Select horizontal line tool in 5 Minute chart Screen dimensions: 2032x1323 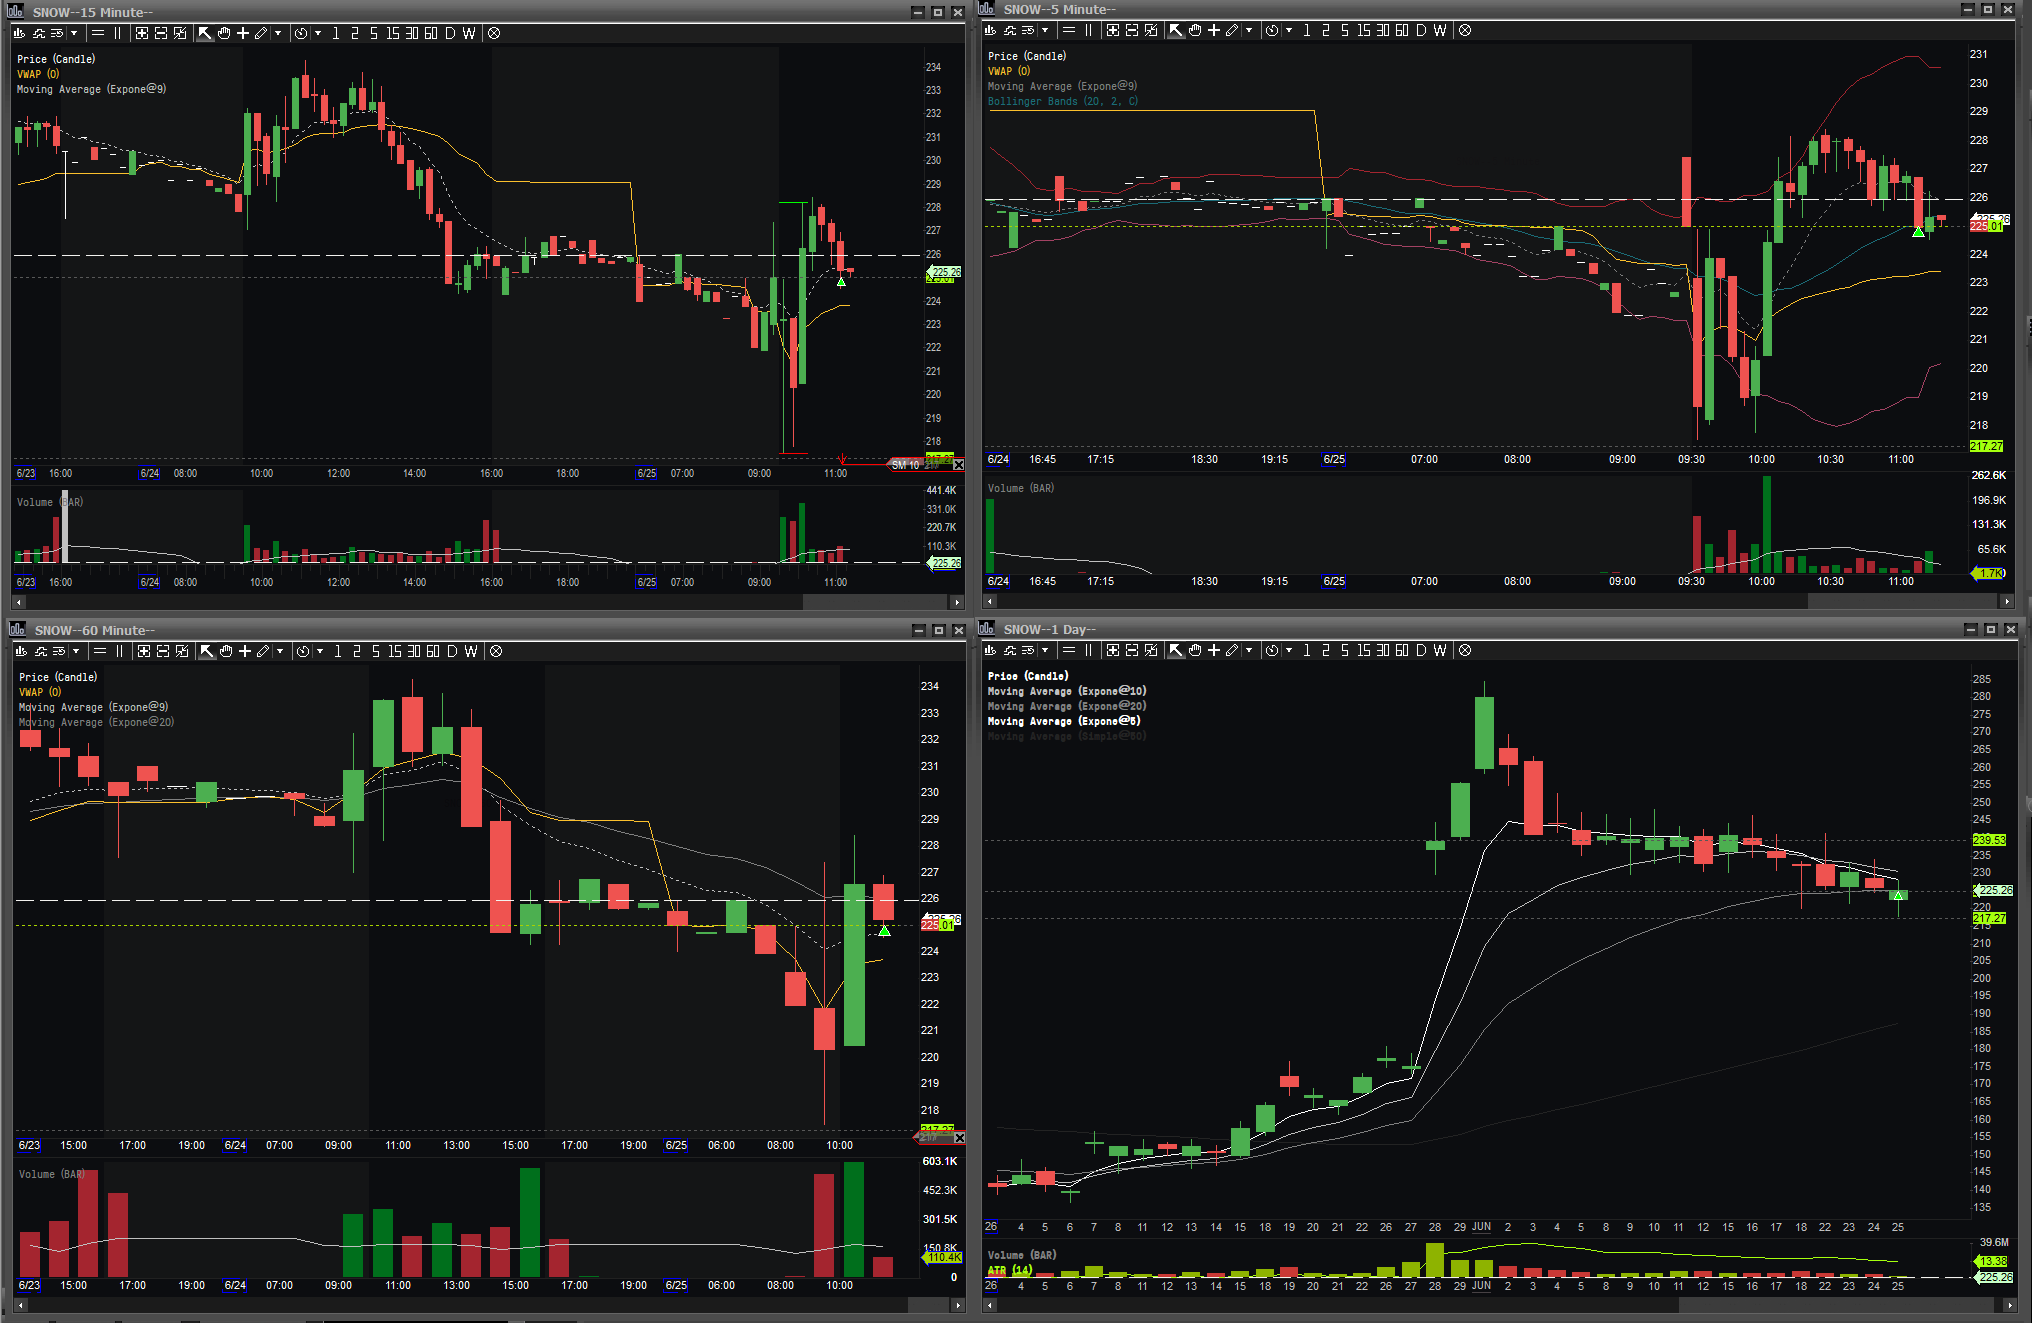(x=1069, y=30)
